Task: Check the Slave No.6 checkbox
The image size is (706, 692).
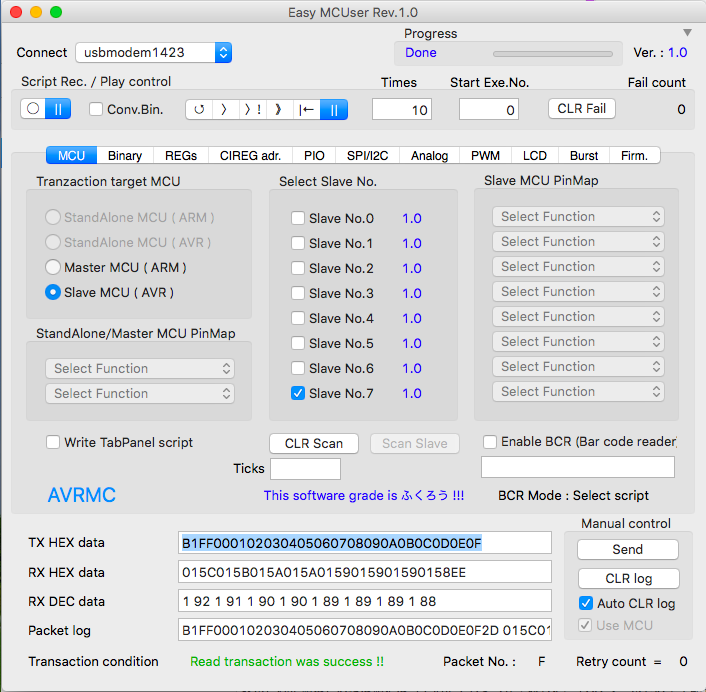Action: pos(298,368)
